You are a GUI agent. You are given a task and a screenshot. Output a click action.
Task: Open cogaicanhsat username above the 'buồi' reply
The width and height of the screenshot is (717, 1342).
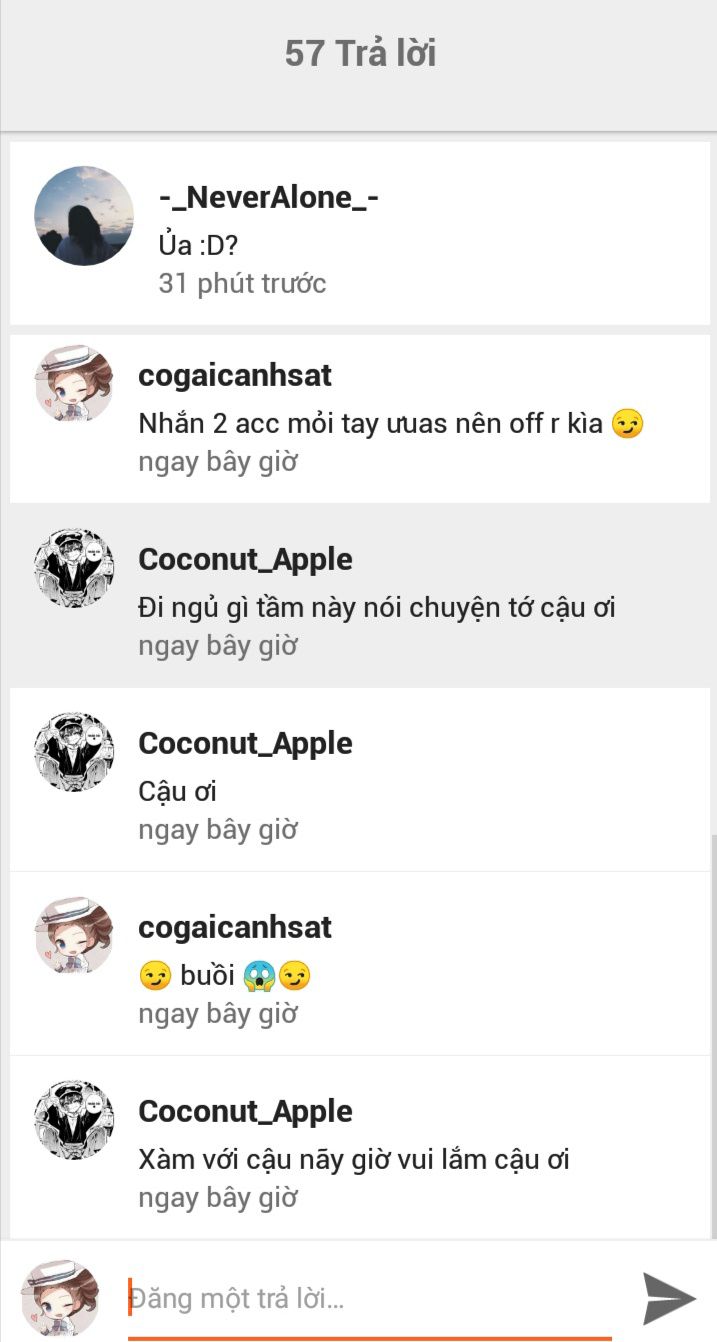[235, 928]
